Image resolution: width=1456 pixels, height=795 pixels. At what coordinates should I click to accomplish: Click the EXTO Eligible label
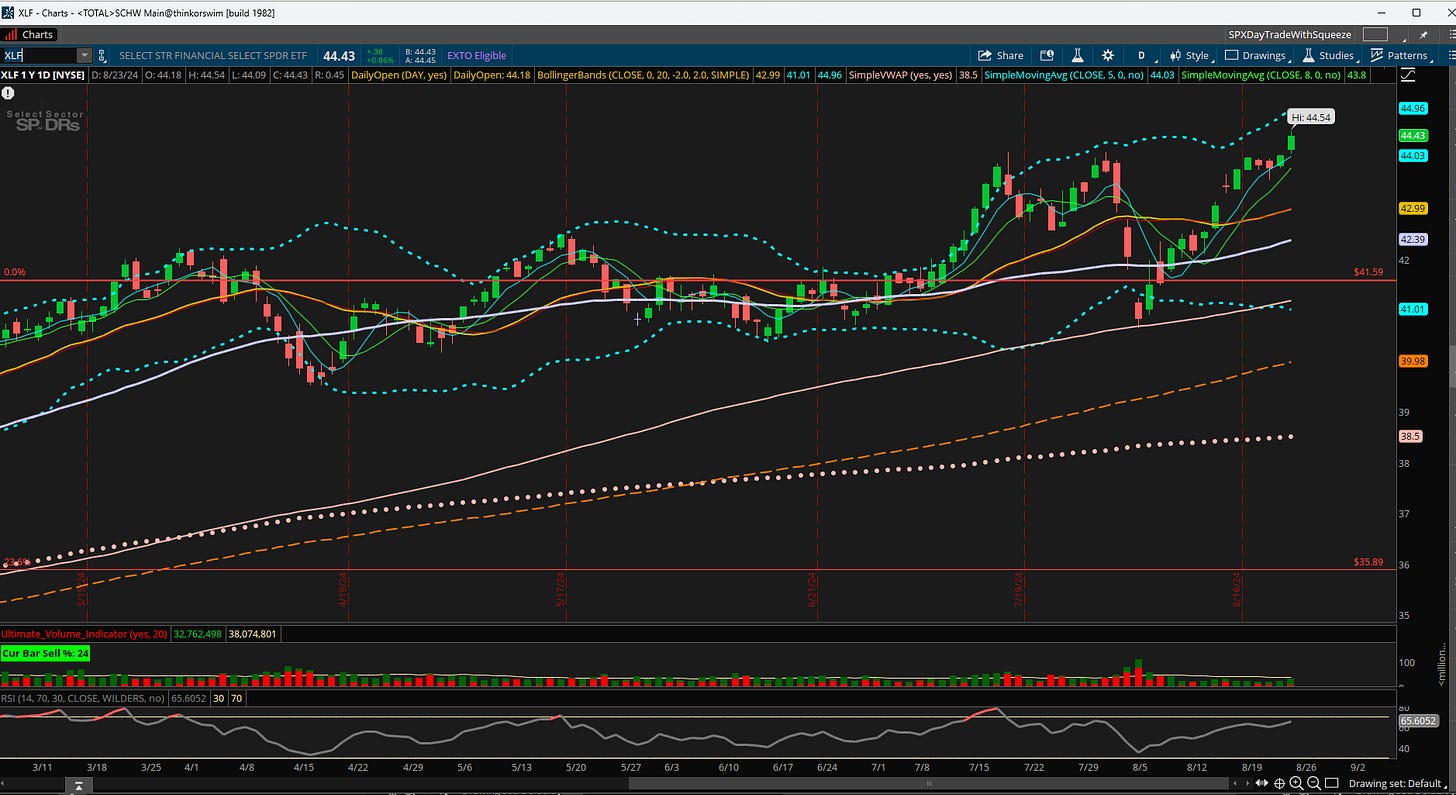coord(477,56)
